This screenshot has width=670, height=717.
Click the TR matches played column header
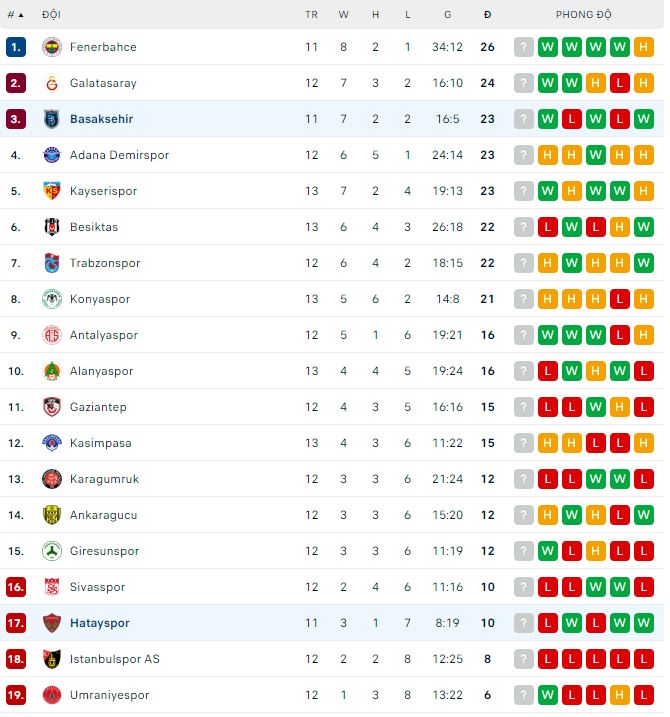[312, 15]
